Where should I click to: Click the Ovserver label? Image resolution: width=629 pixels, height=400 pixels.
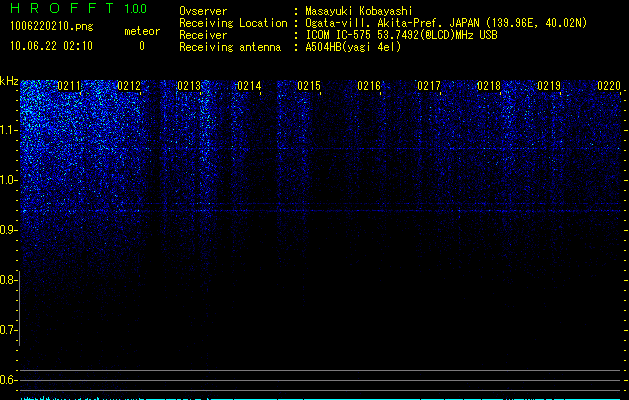click(203, 11)
